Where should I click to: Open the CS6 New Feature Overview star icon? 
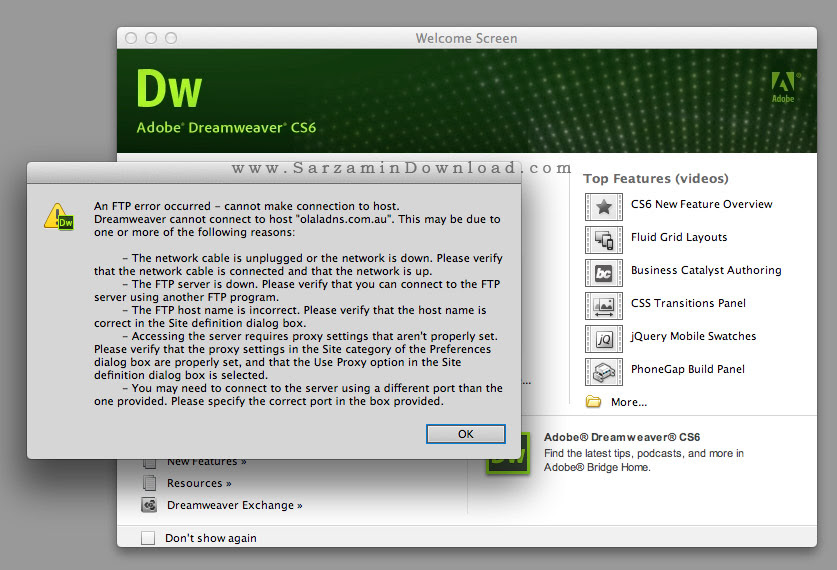[x=604, y=207]
